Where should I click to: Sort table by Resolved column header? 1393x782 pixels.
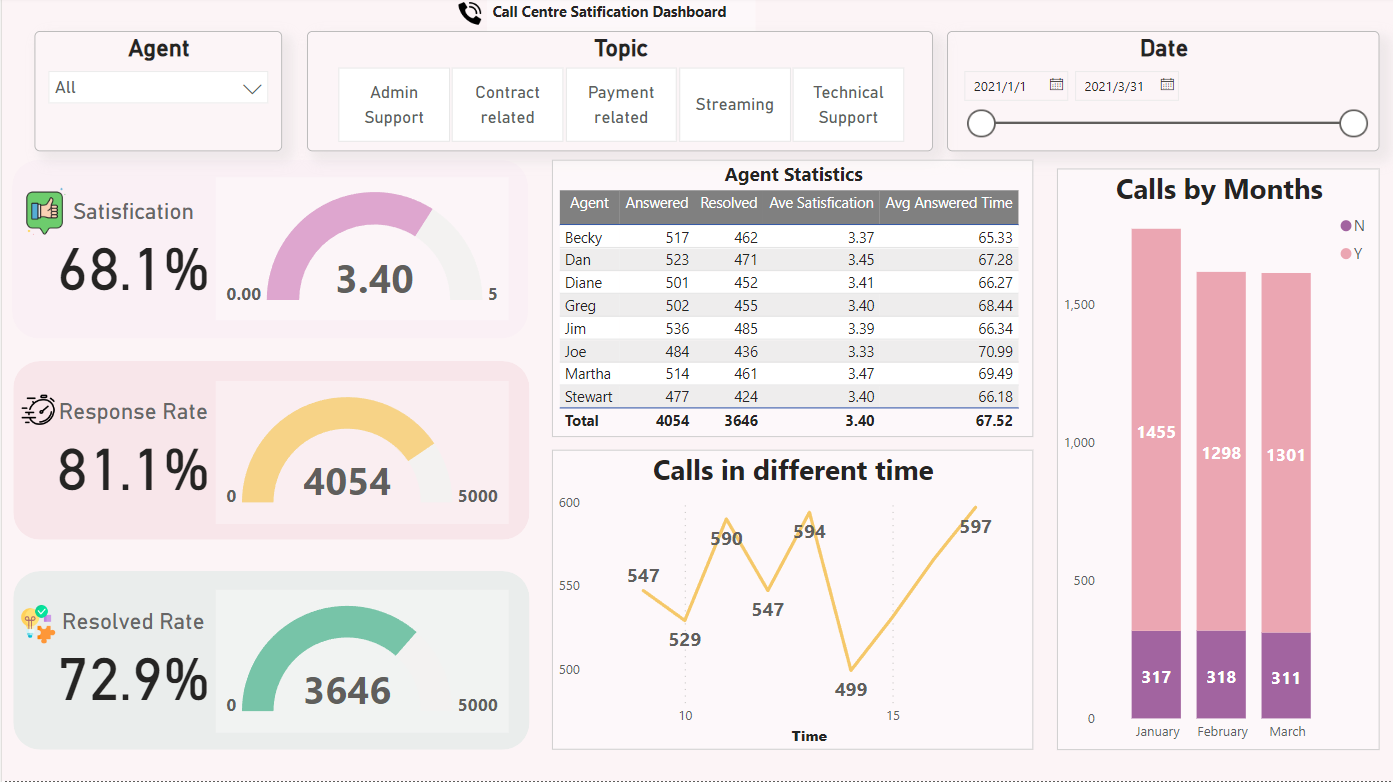click(x=728, y=203)
